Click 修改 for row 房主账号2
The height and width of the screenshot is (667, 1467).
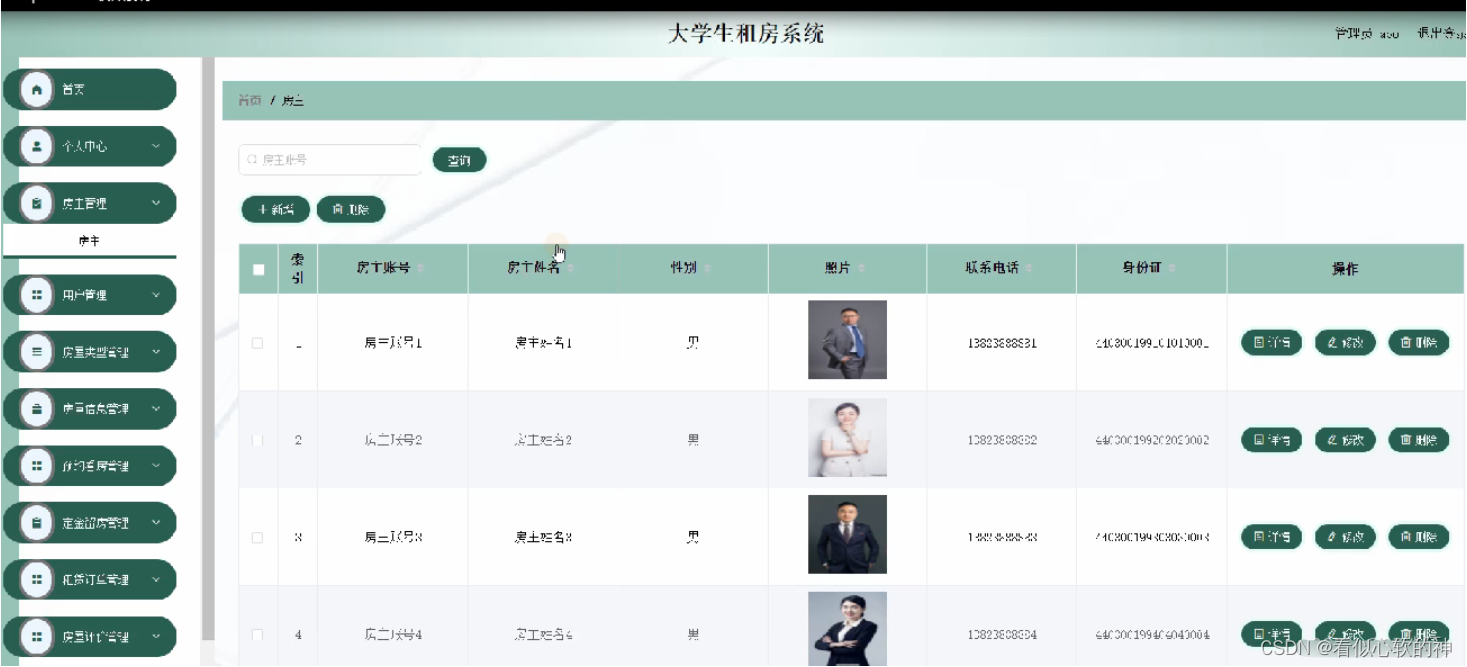tap(1345, 440)
